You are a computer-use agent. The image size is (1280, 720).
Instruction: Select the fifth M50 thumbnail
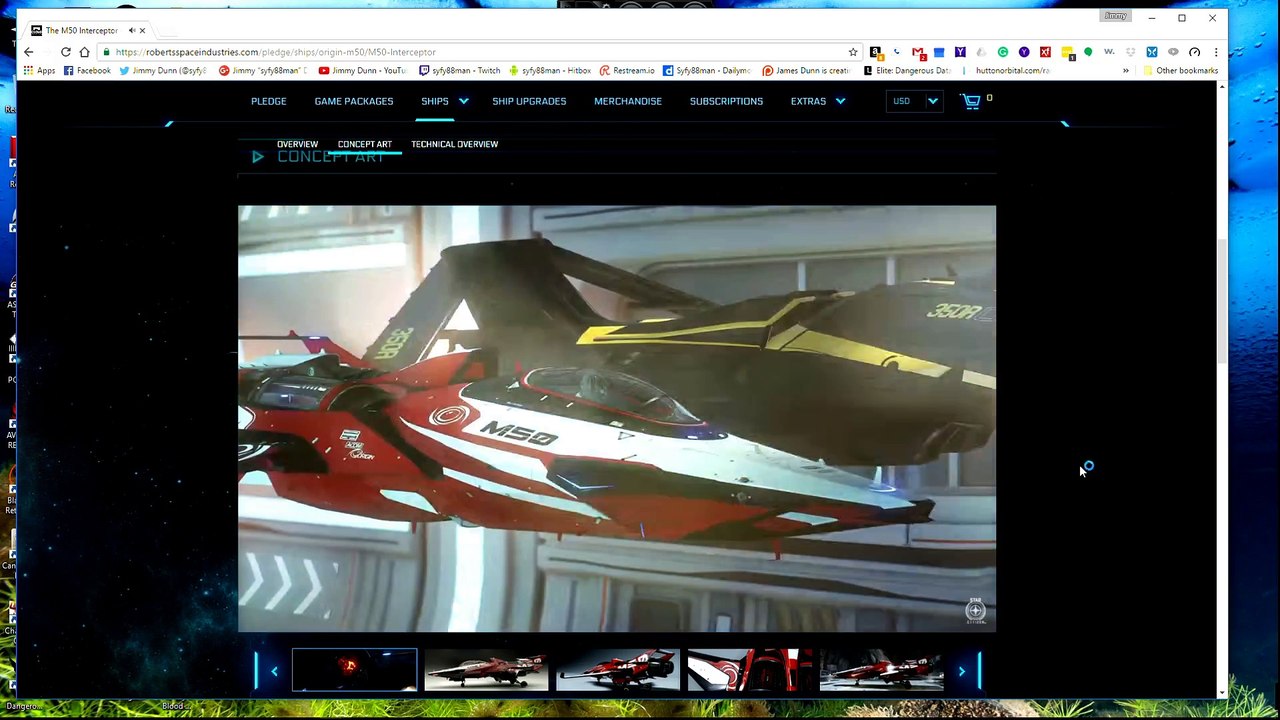pyautogui.click(x=881, y=670)
